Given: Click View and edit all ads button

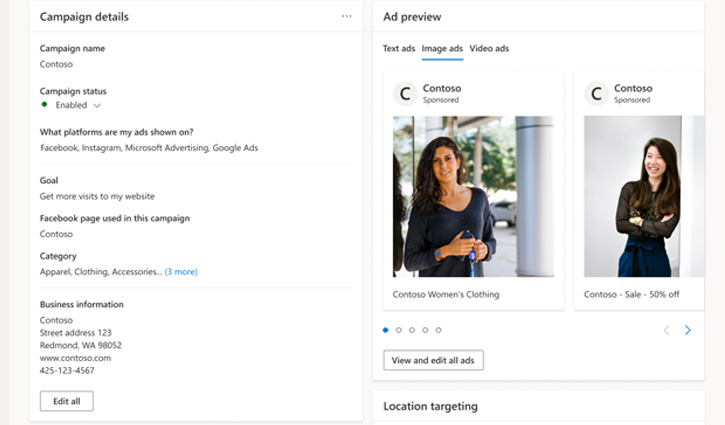Looking at the screenshot, I should click(x=433, y=360).
